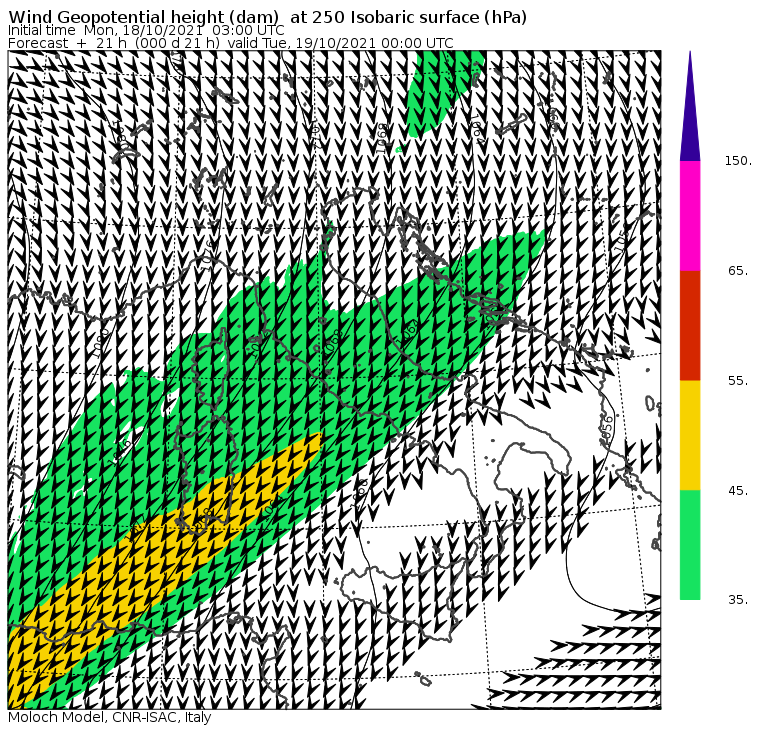This screenshot has height=731, width=760.
Task: Click the legend value '150.'
Action: click(738, 161)
